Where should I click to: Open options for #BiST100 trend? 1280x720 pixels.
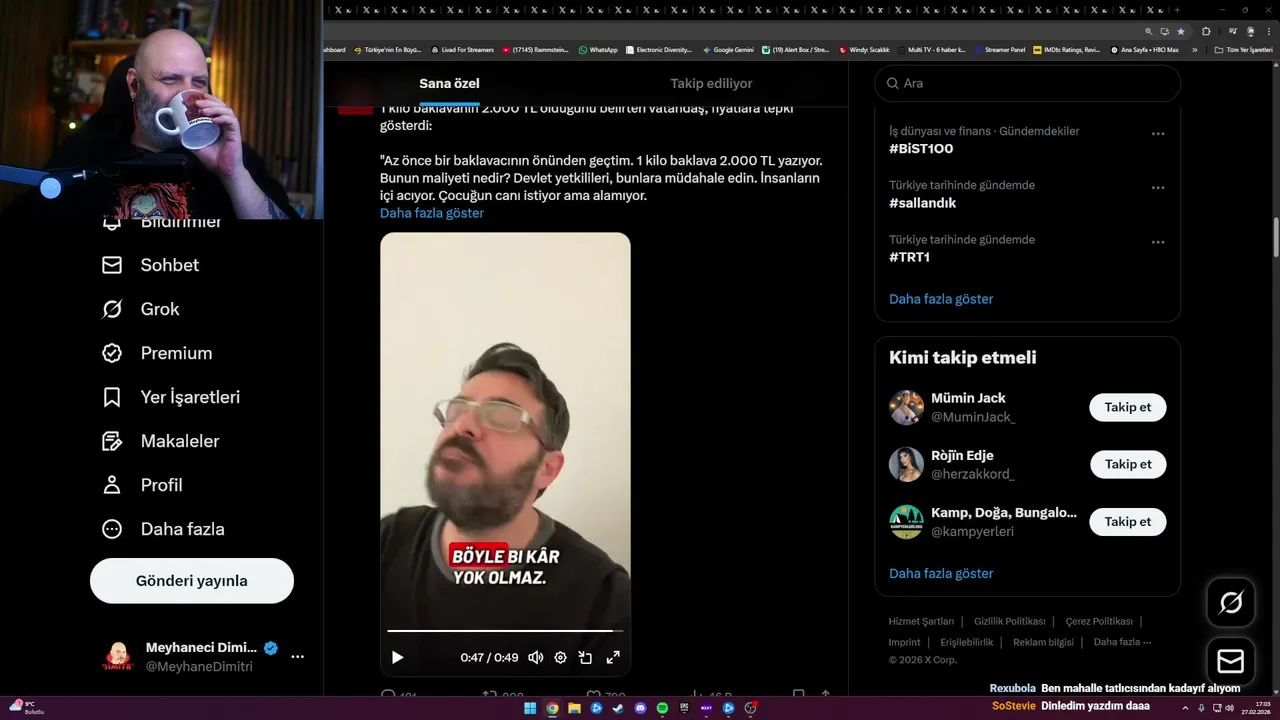[x=1158, y=133]
